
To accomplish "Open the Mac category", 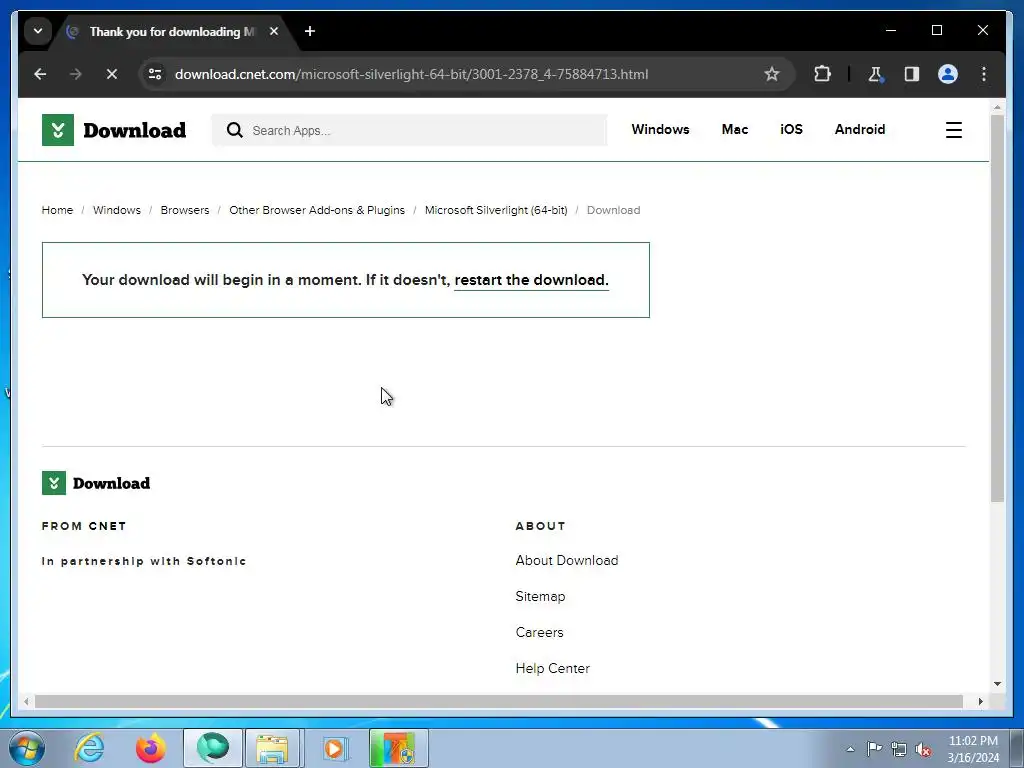I will (x=735, y=129).
